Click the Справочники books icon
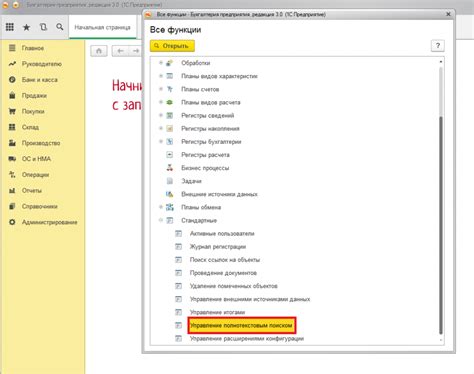Viewport: 474px width, 374px height. (x=12, y=206)
